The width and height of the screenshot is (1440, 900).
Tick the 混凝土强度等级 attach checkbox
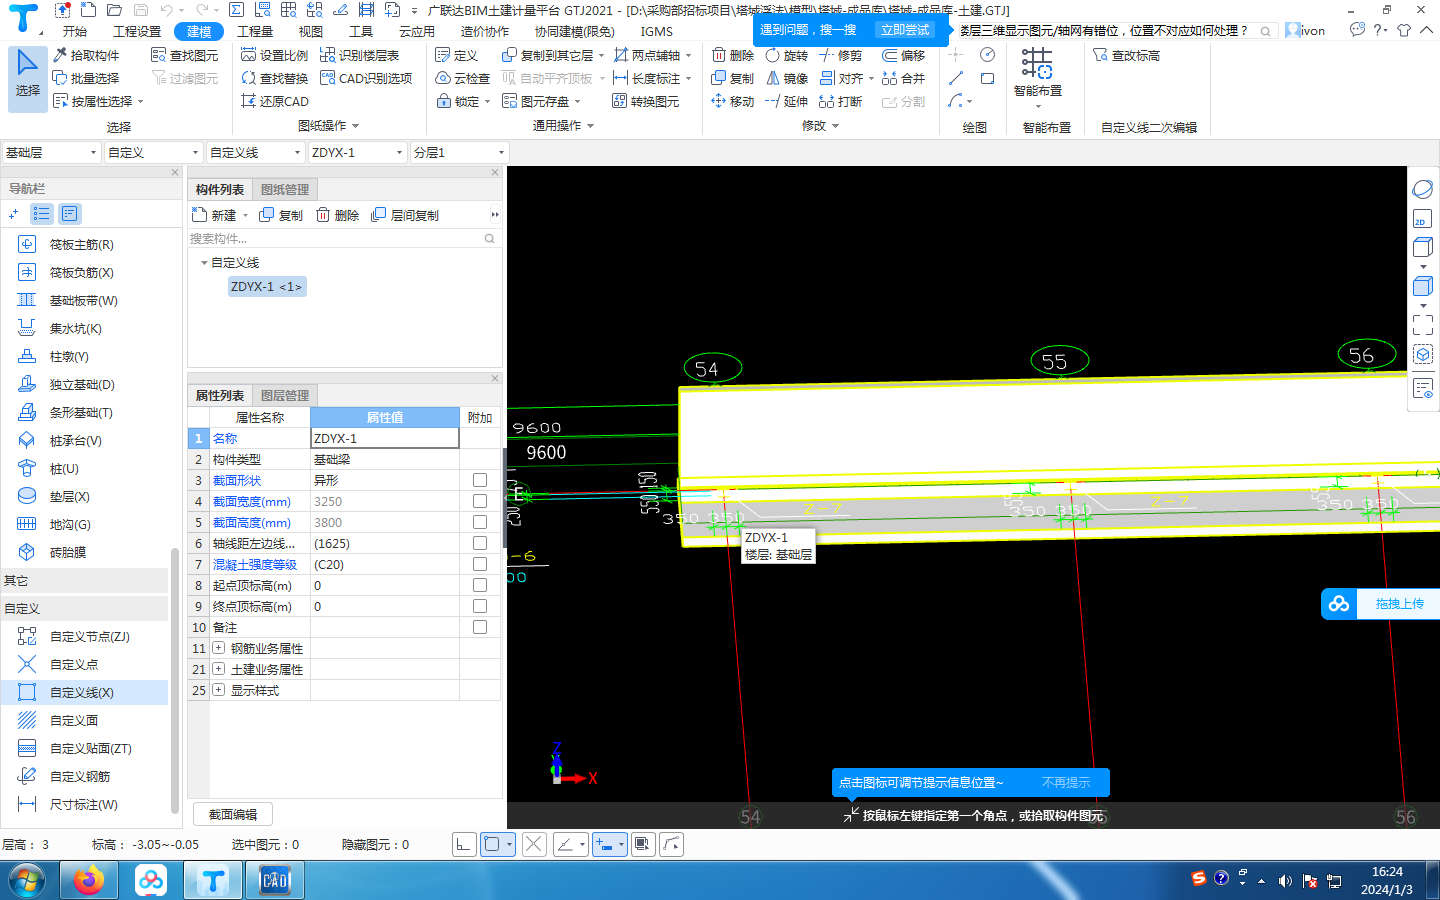coord(480,564)
